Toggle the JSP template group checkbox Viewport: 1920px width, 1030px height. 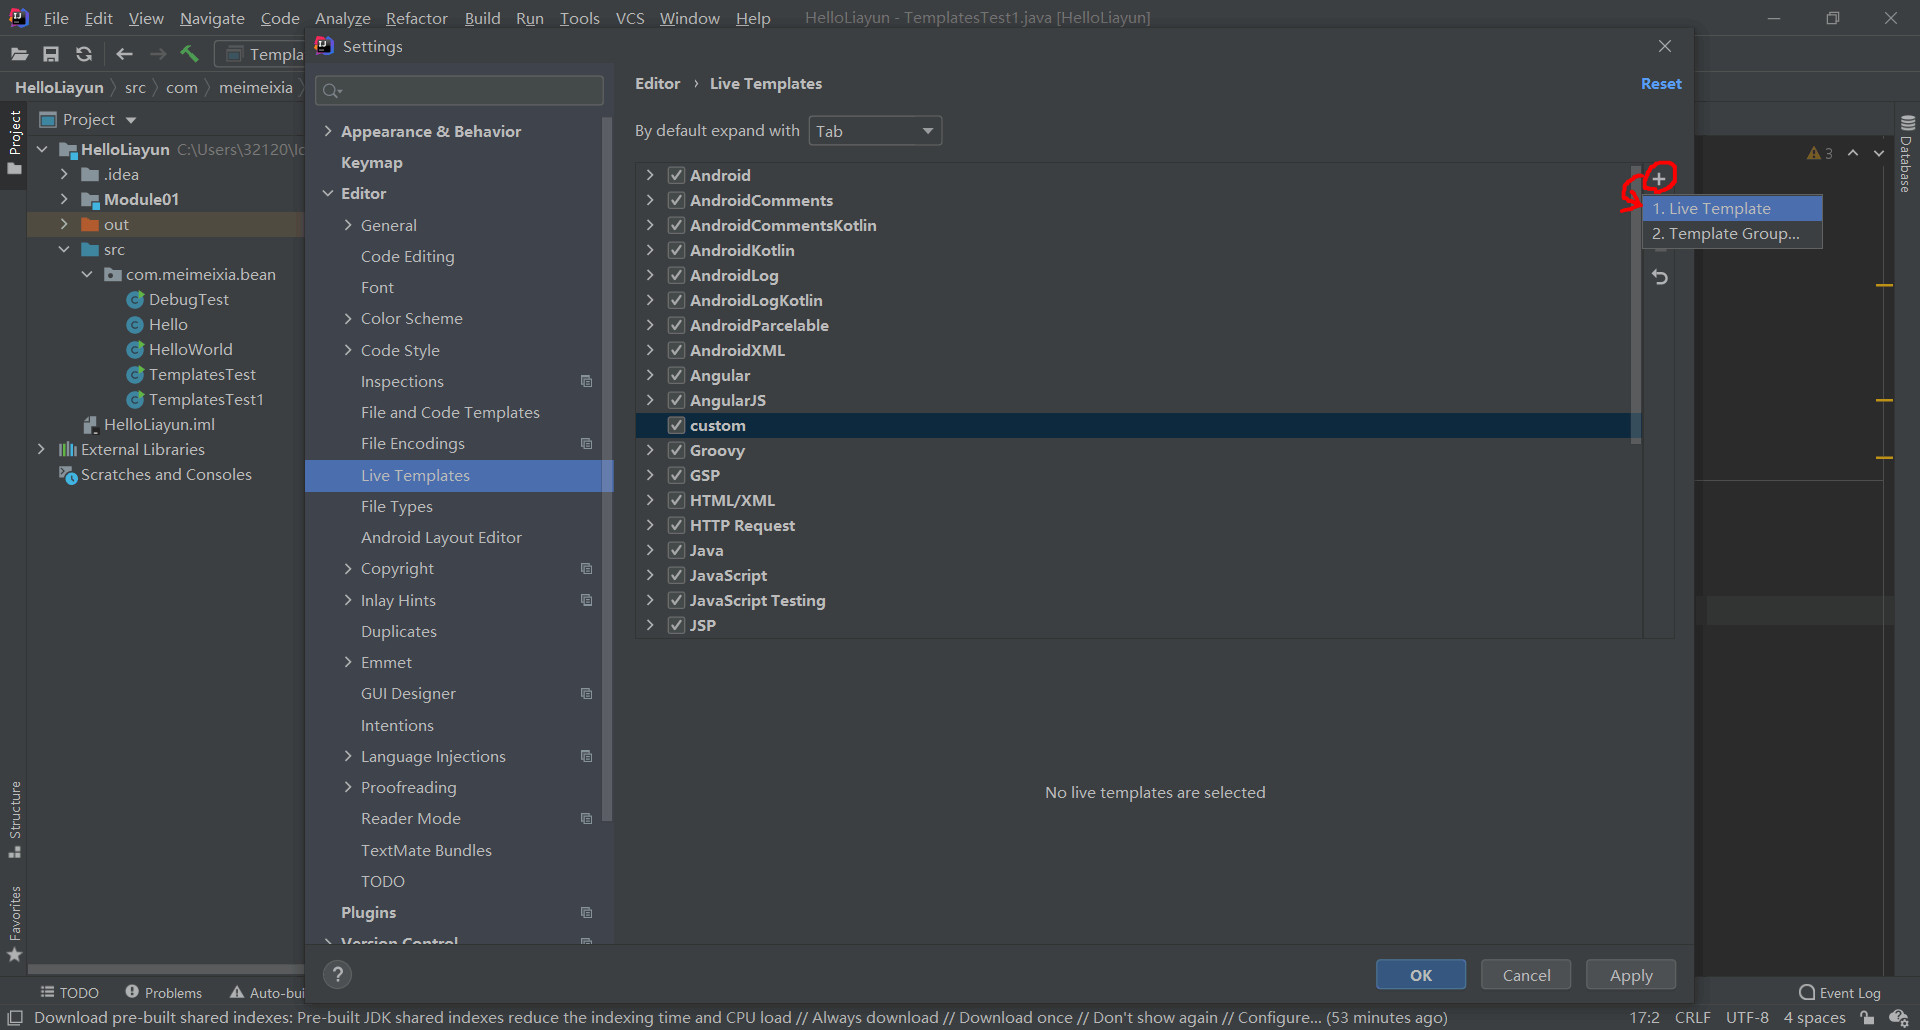point(676,625)
